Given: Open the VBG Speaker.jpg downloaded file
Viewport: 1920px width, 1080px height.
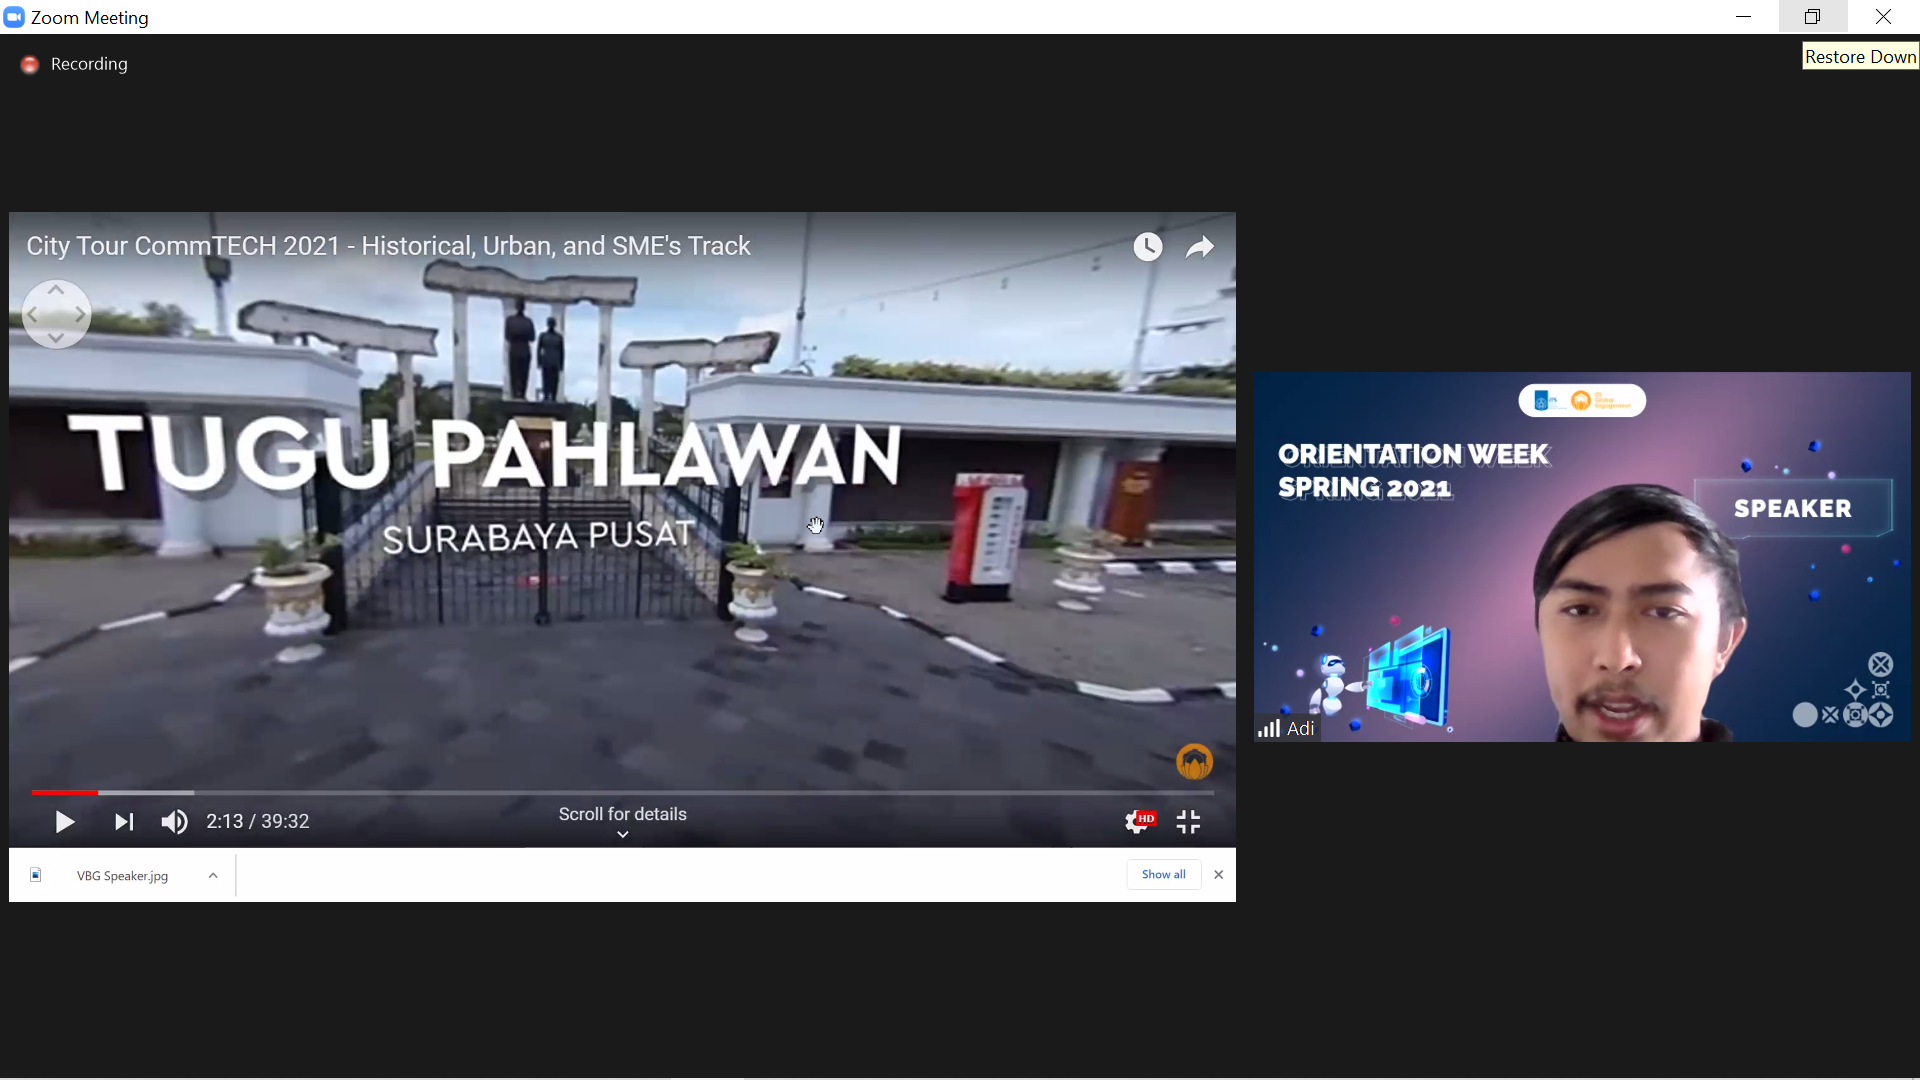Looking at the screenshot, I should 121,876.
